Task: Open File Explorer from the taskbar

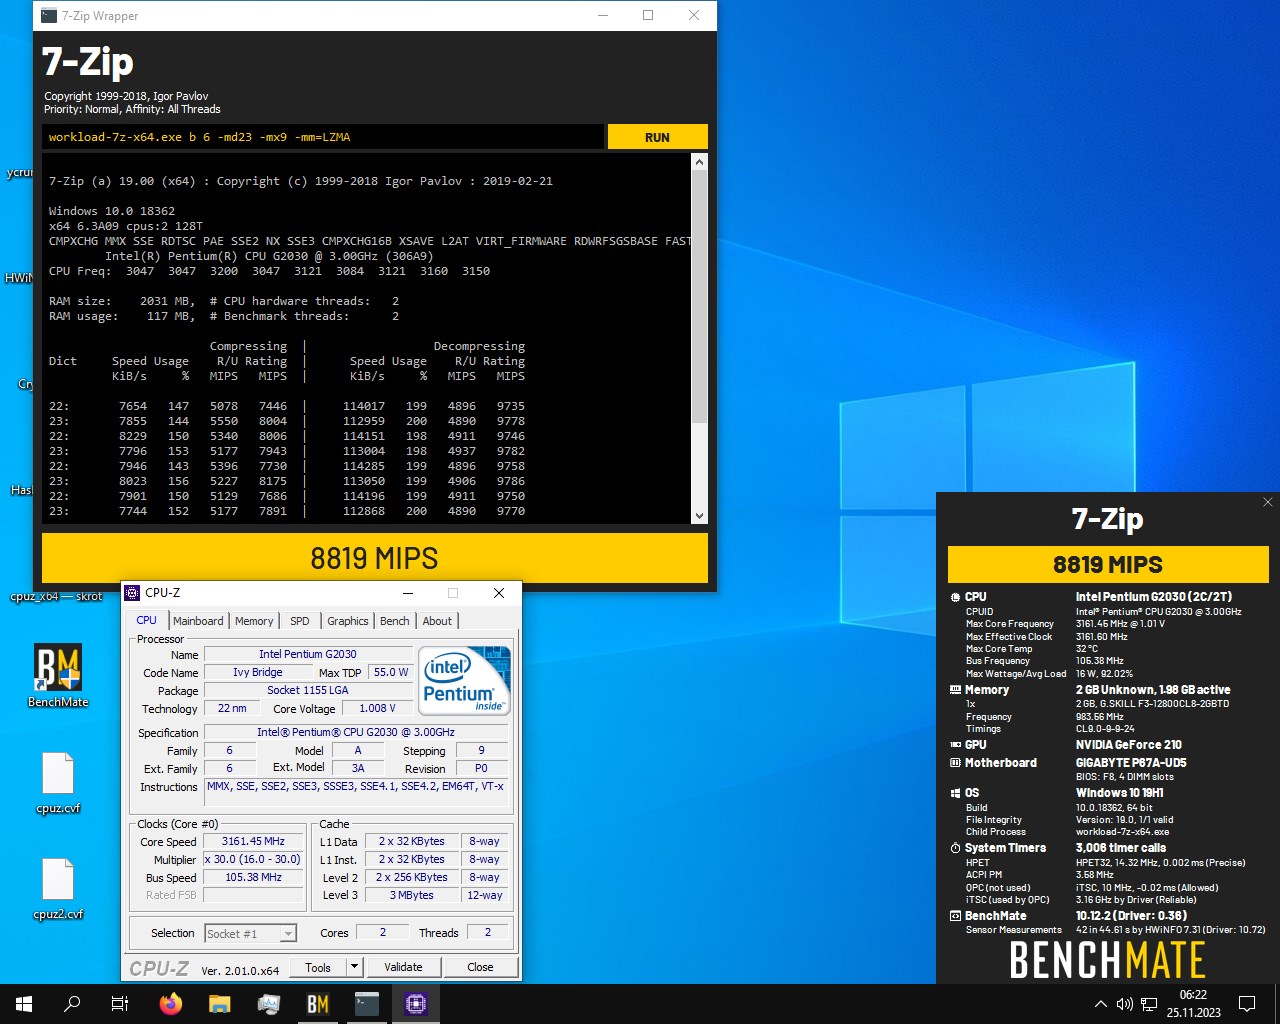Action: [x=220, y=1004]
